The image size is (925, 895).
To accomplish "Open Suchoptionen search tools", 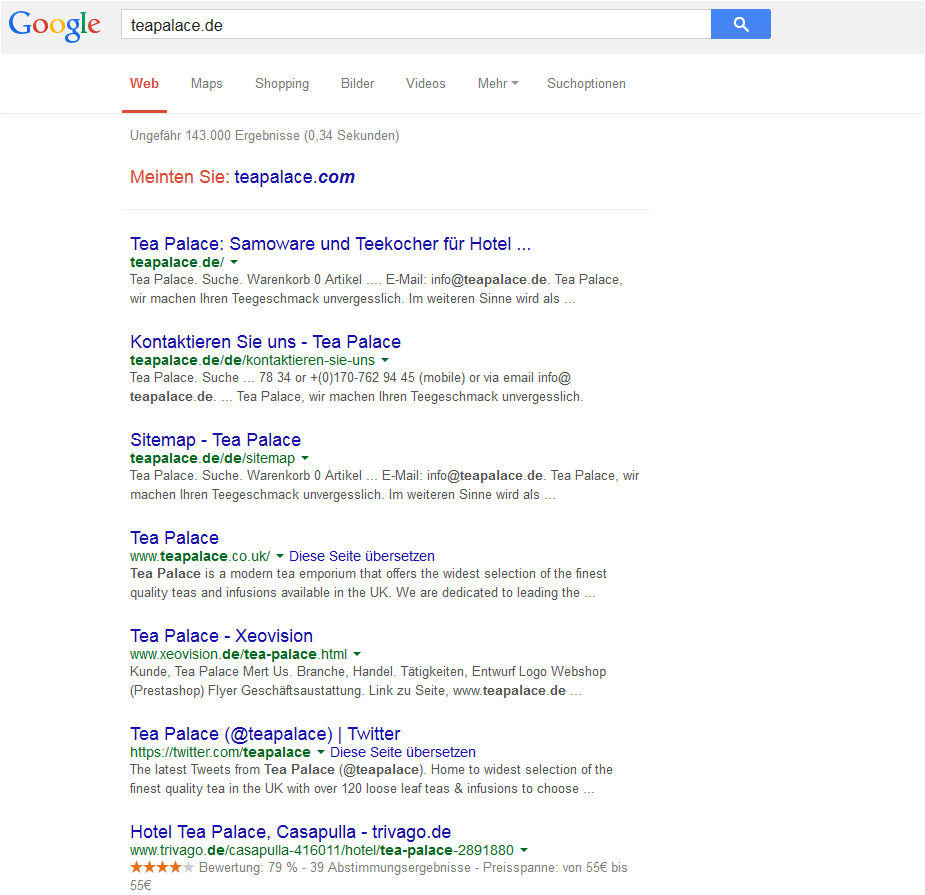I will (586, 84).
